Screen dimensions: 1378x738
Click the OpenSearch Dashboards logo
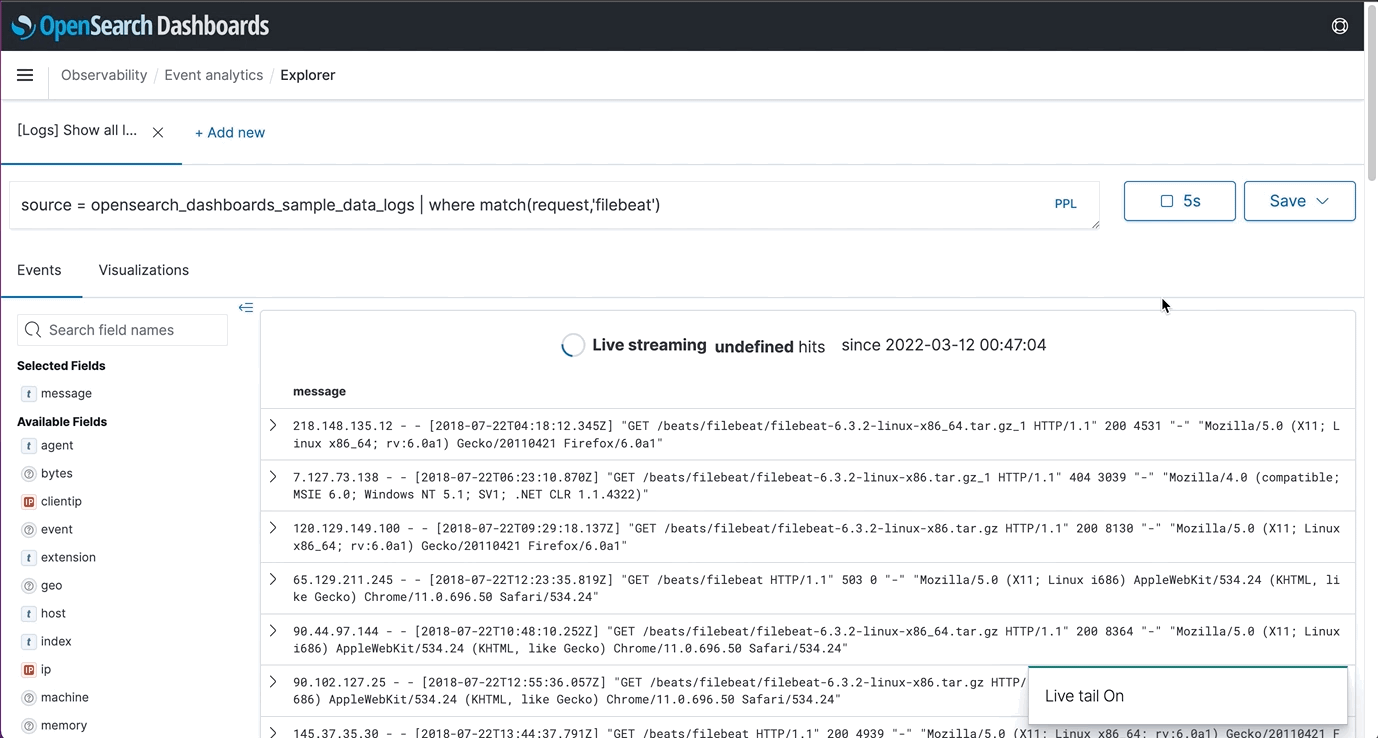pyautogui.click(x=140, y=26)
